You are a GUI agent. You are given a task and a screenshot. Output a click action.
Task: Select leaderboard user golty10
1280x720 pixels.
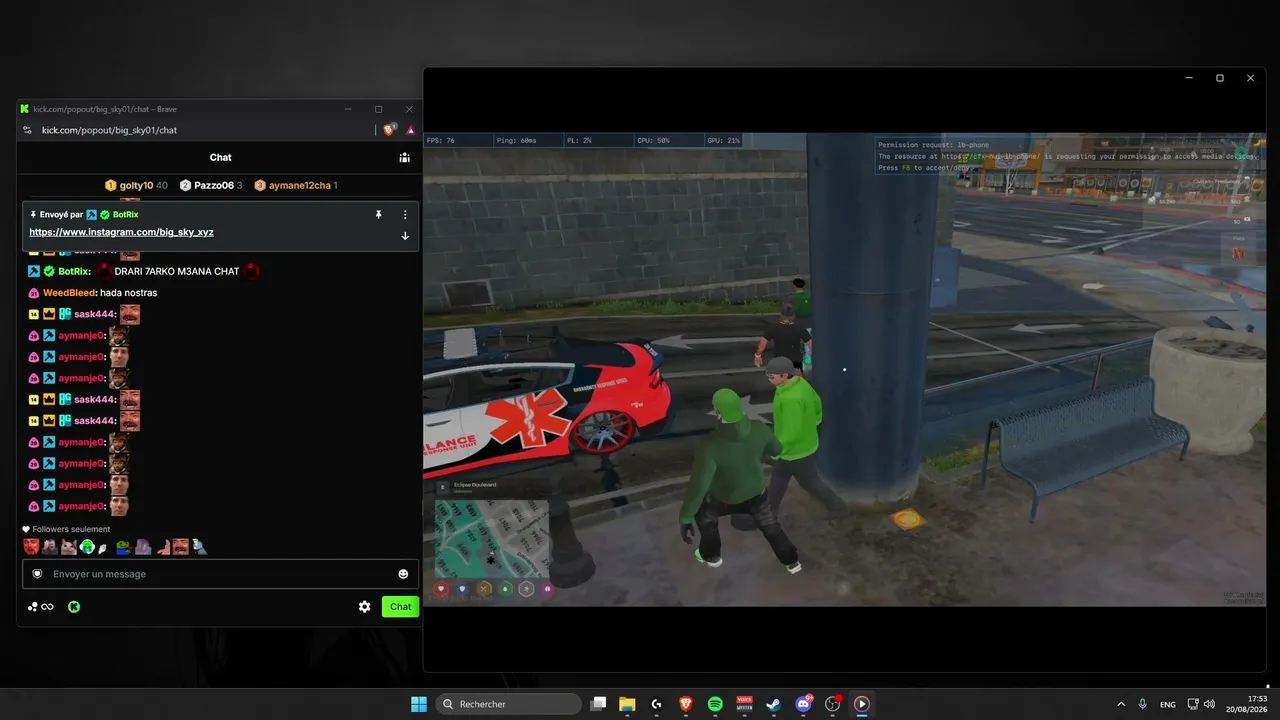pos(136,185)
